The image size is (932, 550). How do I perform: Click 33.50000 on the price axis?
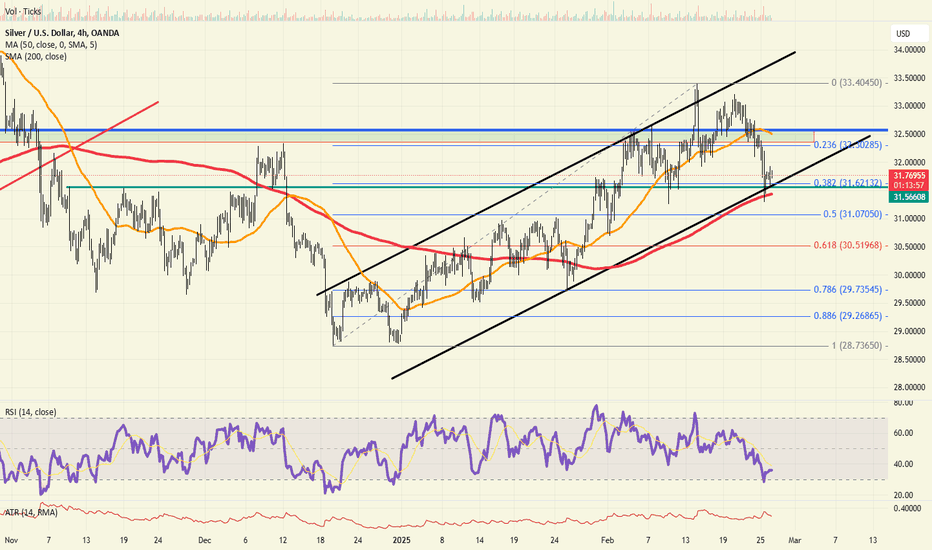tap(909, 78)
